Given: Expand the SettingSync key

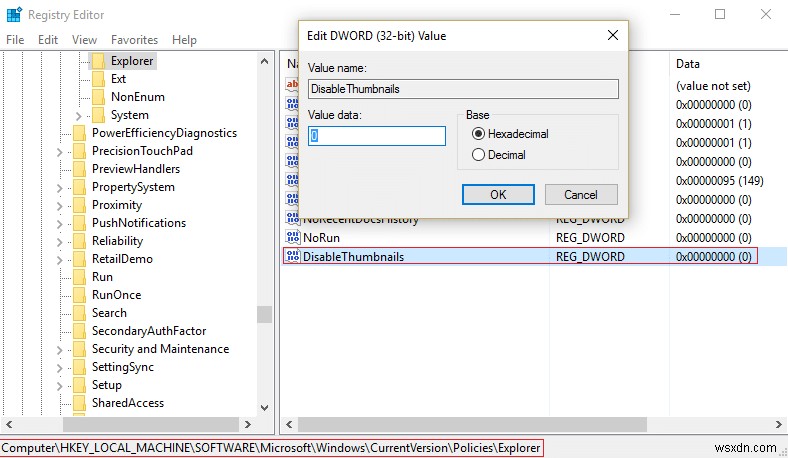Looking at the screenshot, I should pos(59,368).
